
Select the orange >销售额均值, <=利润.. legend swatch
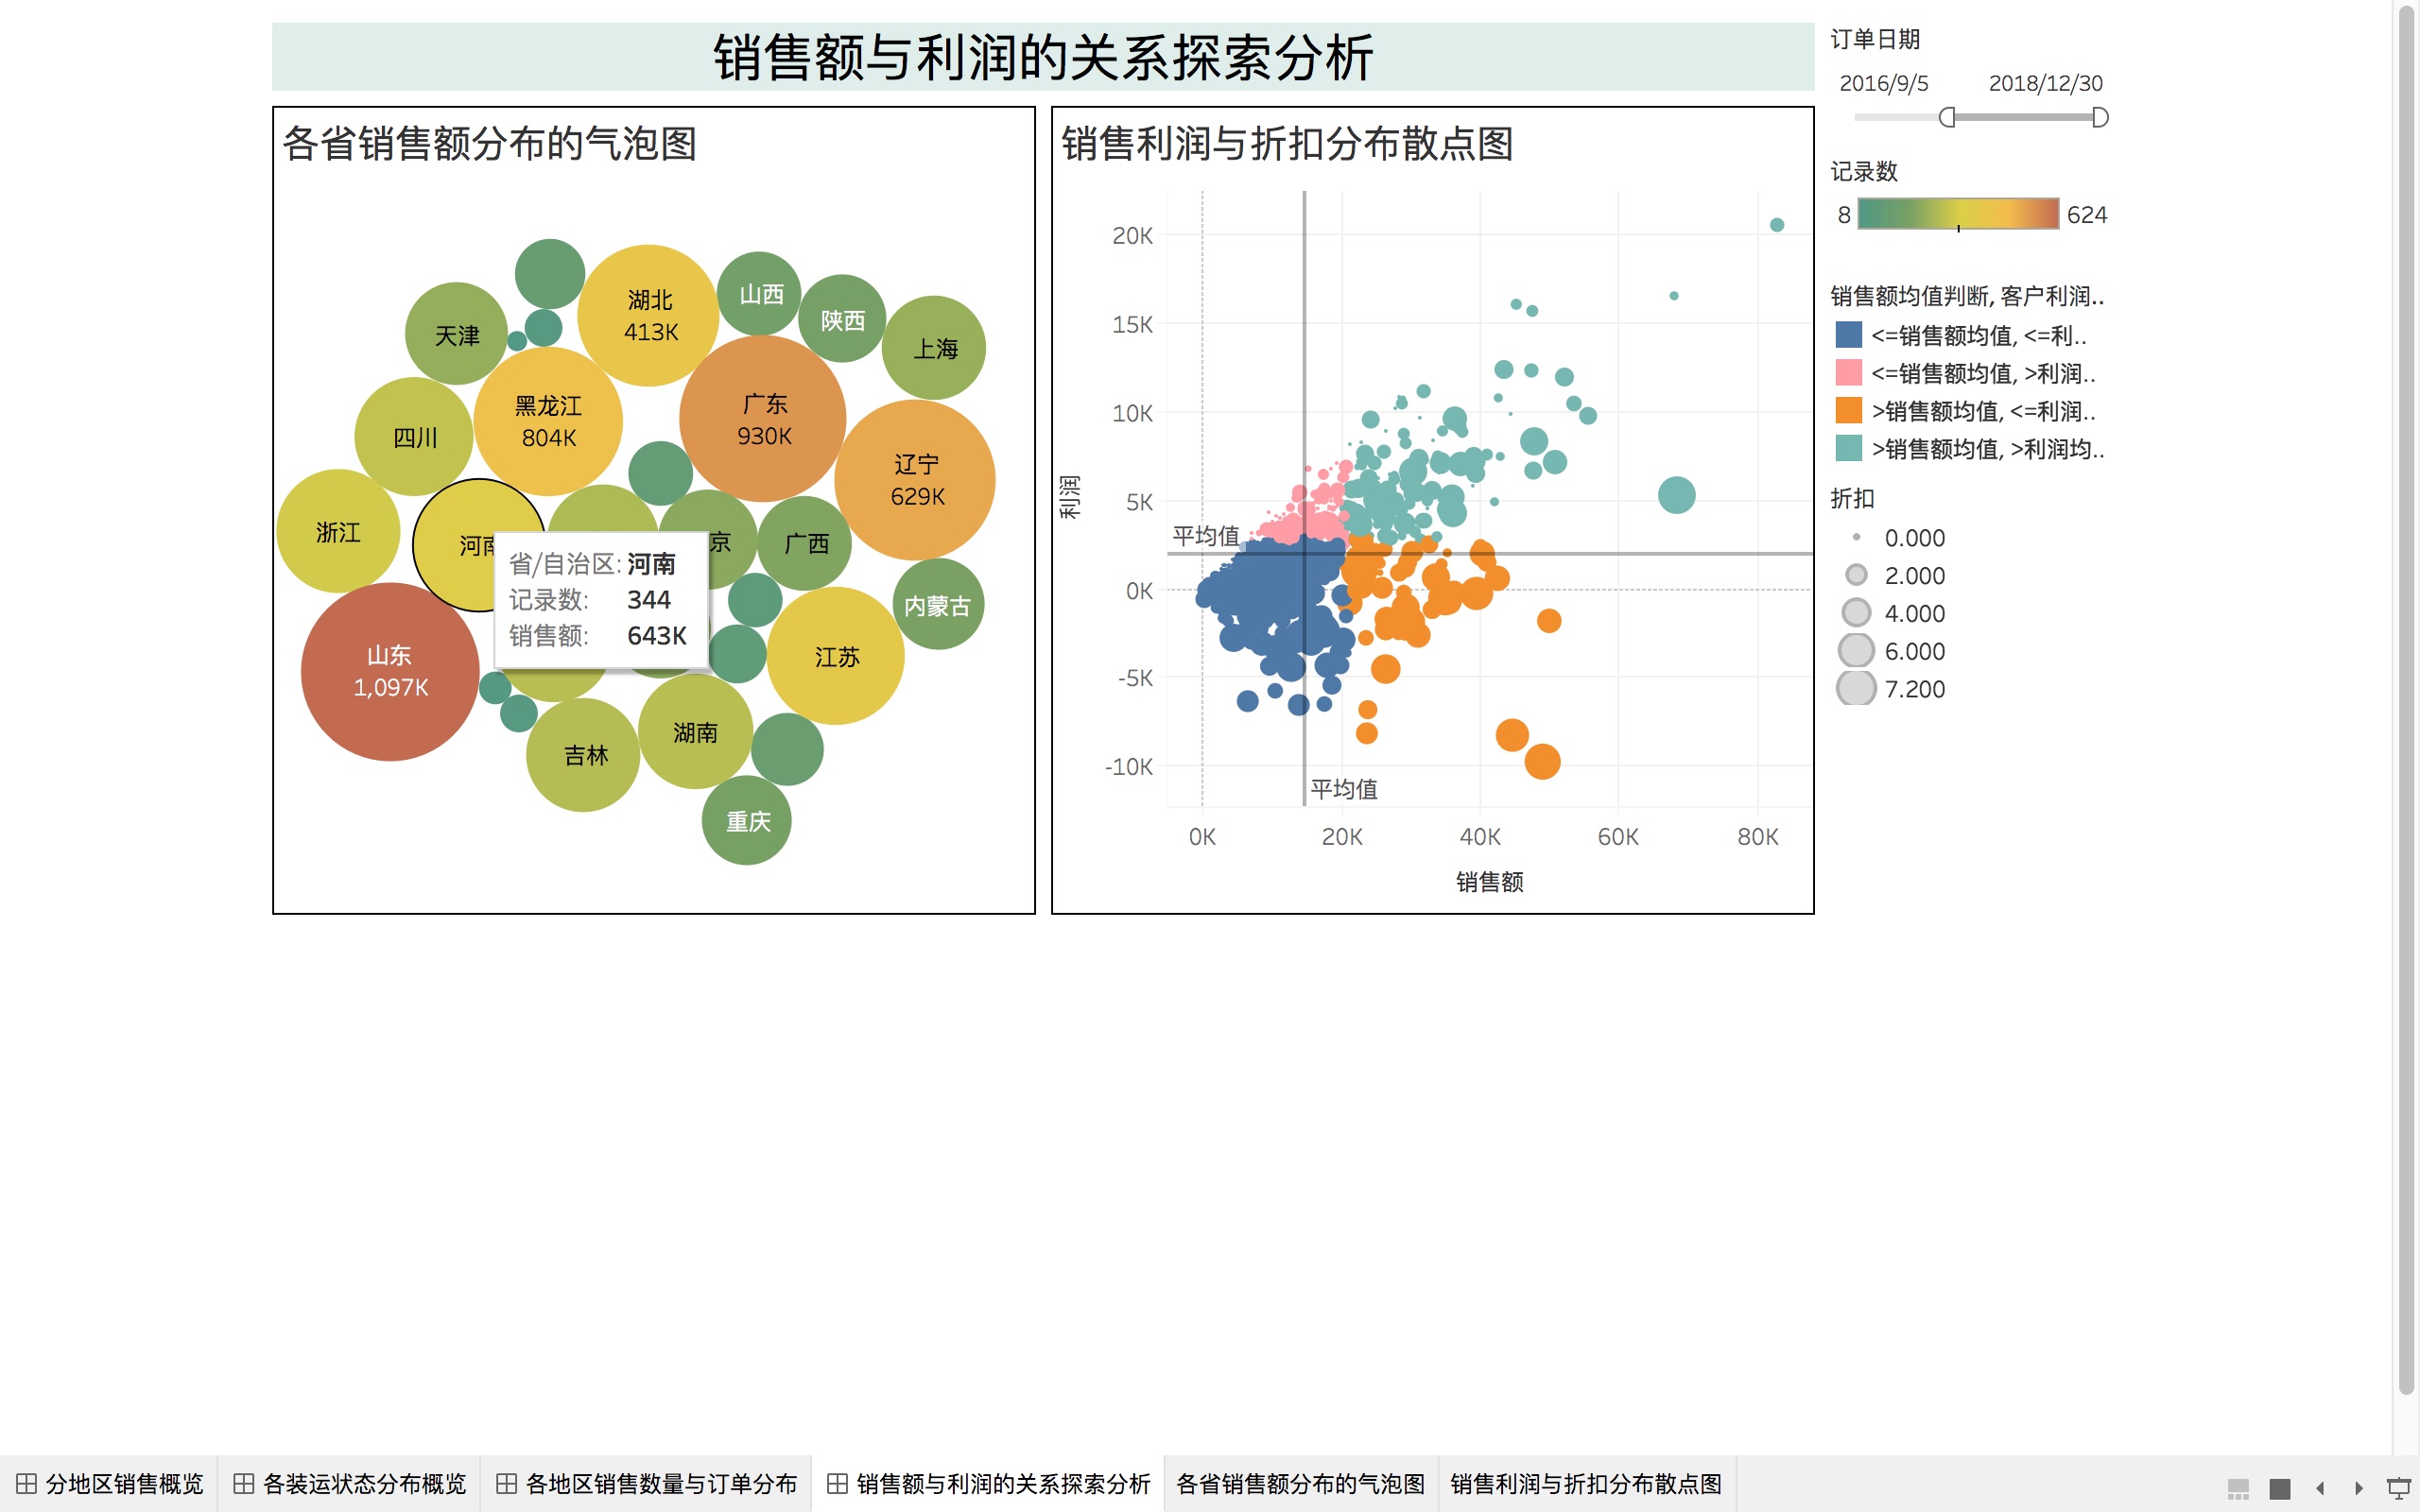[1849, 411]
